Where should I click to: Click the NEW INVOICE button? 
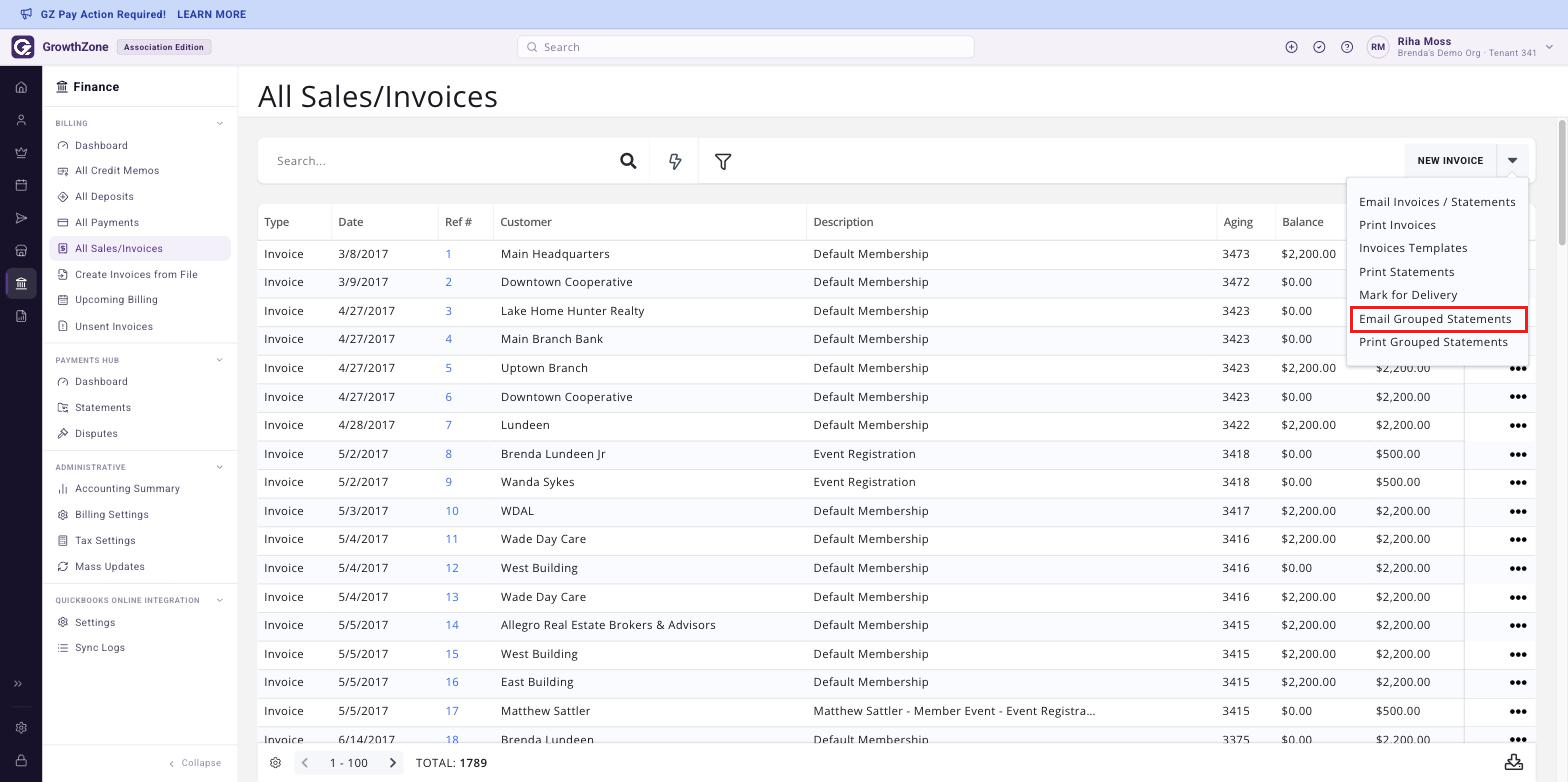click(x=1450, y=161)
